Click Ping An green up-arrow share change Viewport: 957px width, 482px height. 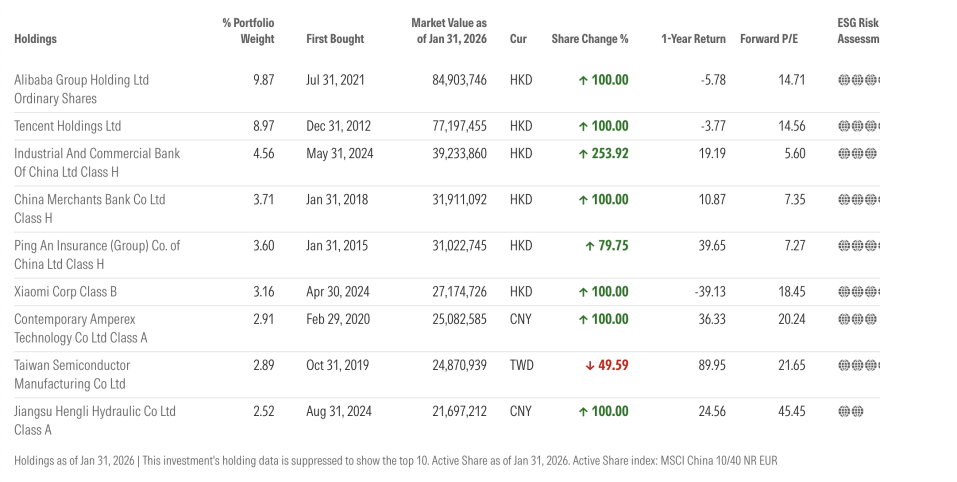606,246
